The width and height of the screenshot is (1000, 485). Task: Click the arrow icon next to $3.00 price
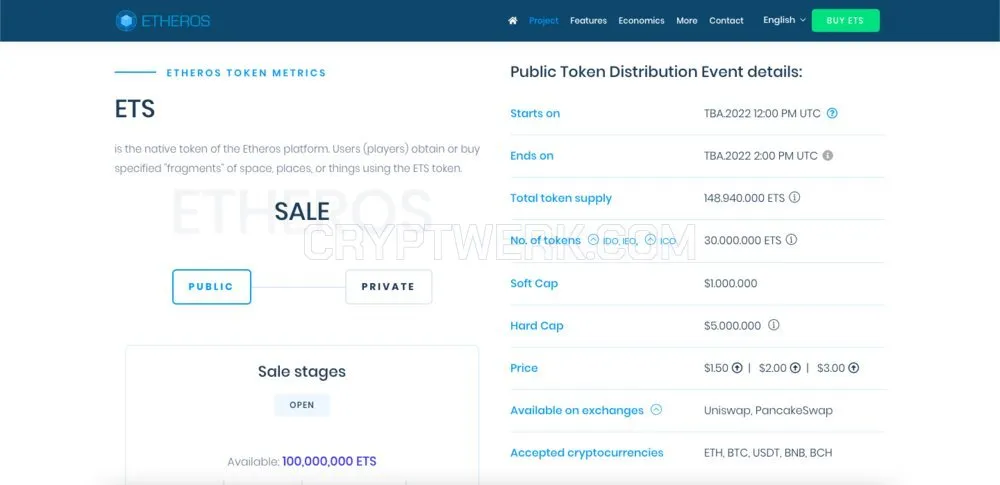(853, 368)
